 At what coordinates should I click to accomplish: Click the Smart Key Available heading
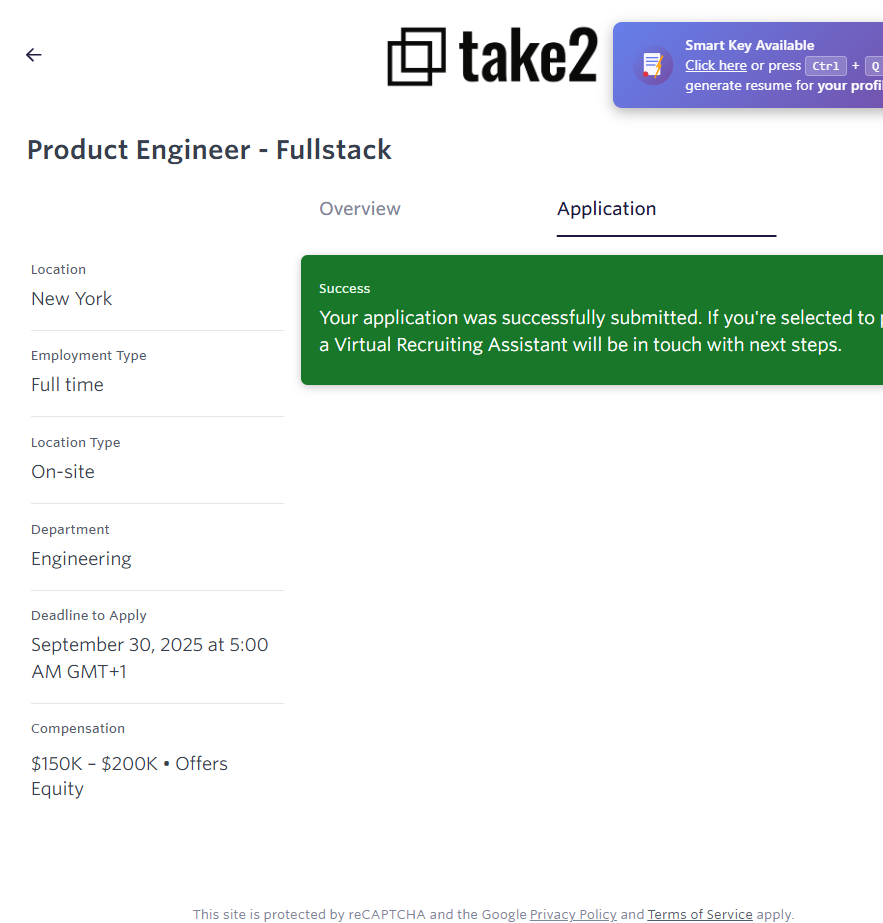pos(749,45)
